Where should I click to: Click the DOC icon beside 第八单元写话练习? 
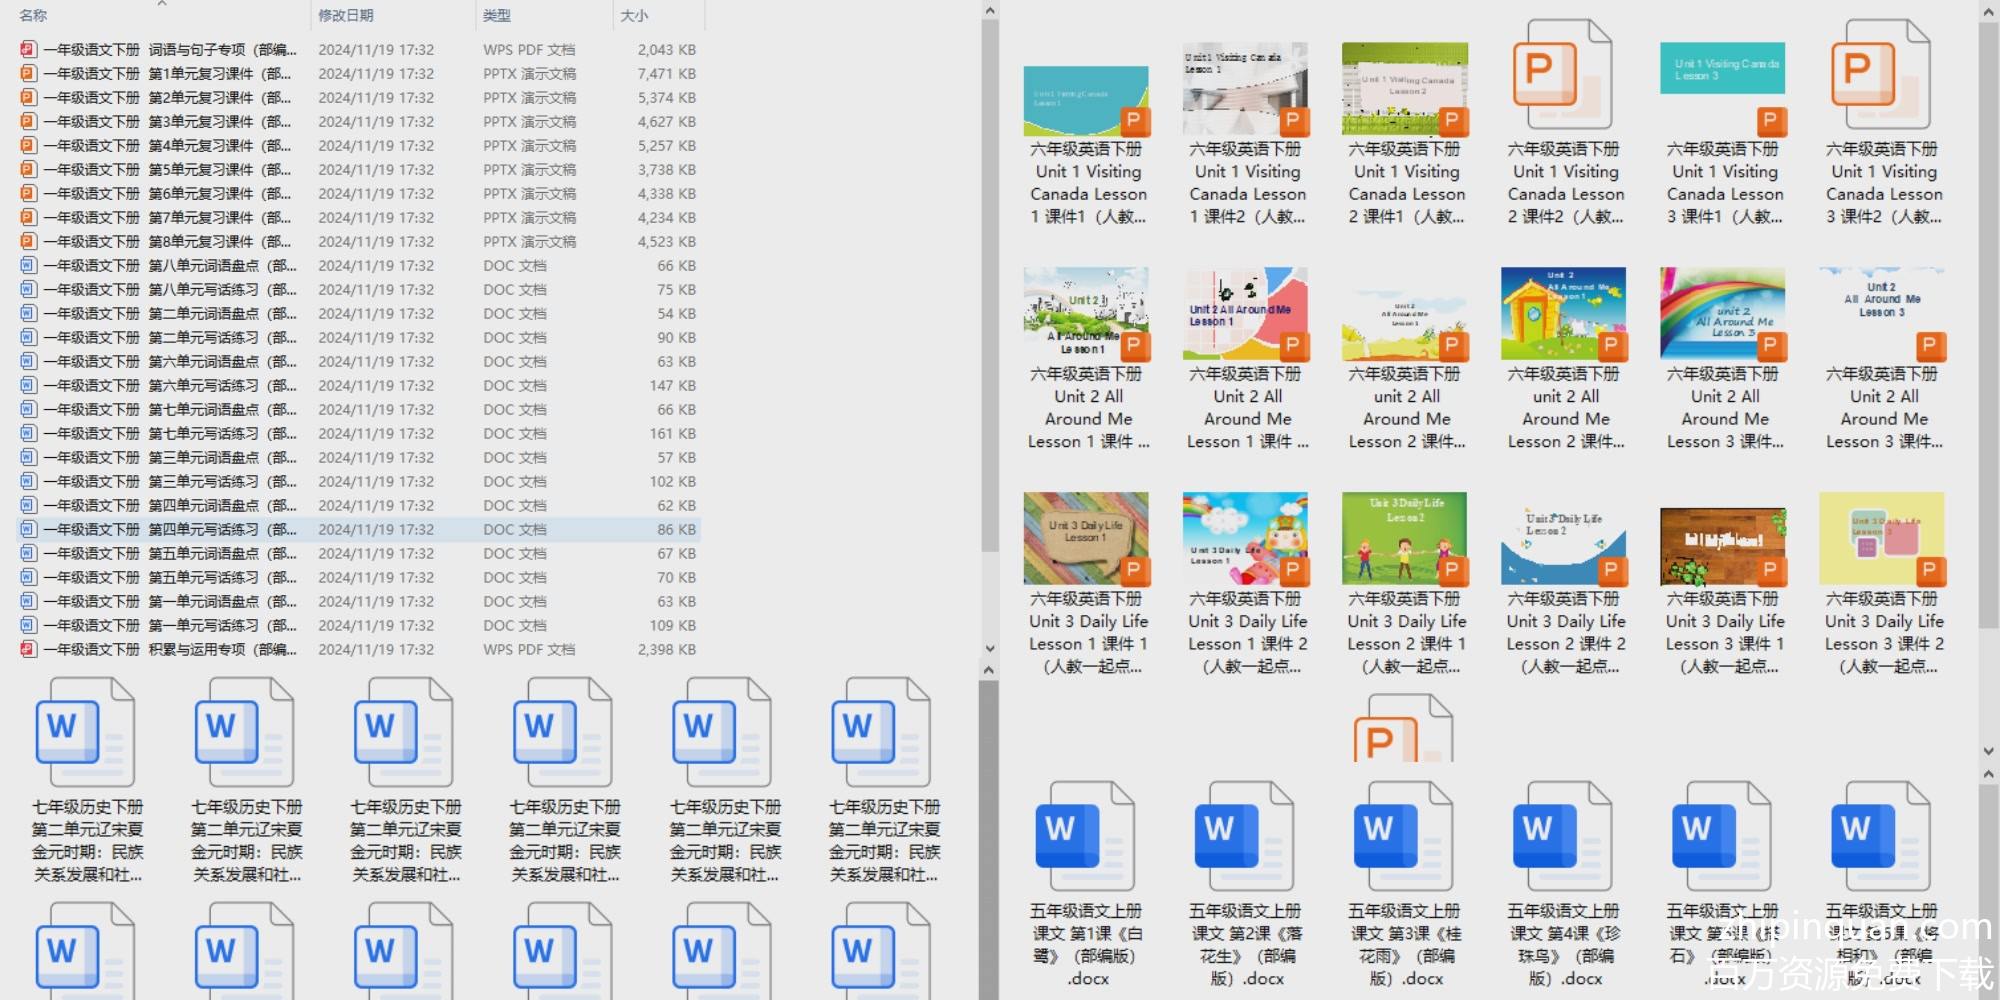point(28,289)
